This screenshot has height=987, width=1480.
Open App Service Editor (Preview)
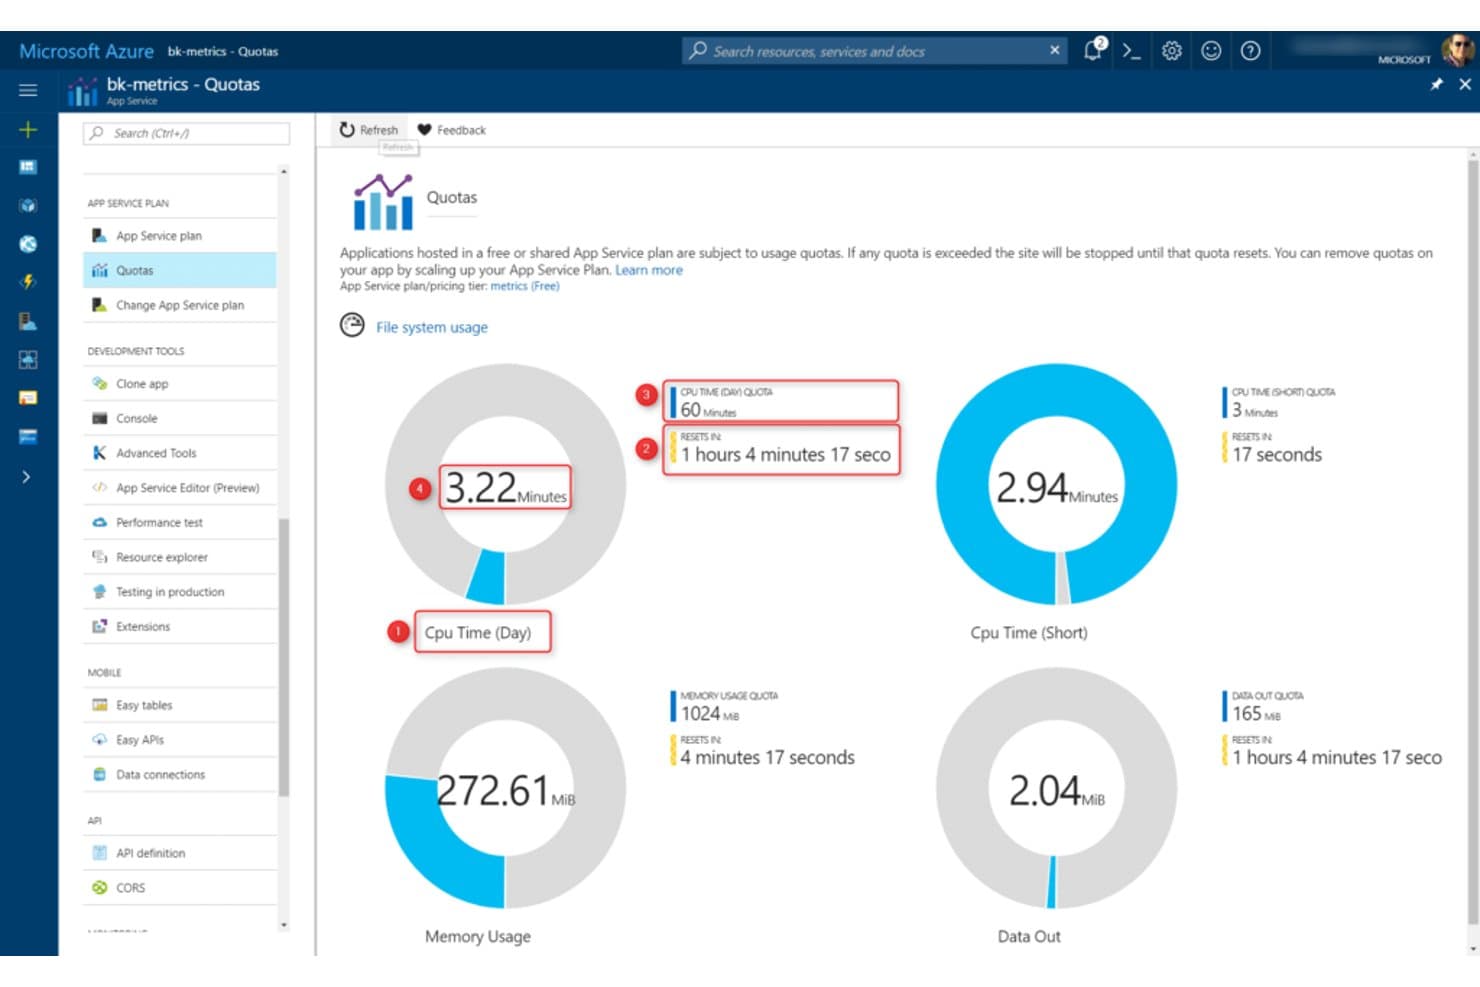coord(180,488)
